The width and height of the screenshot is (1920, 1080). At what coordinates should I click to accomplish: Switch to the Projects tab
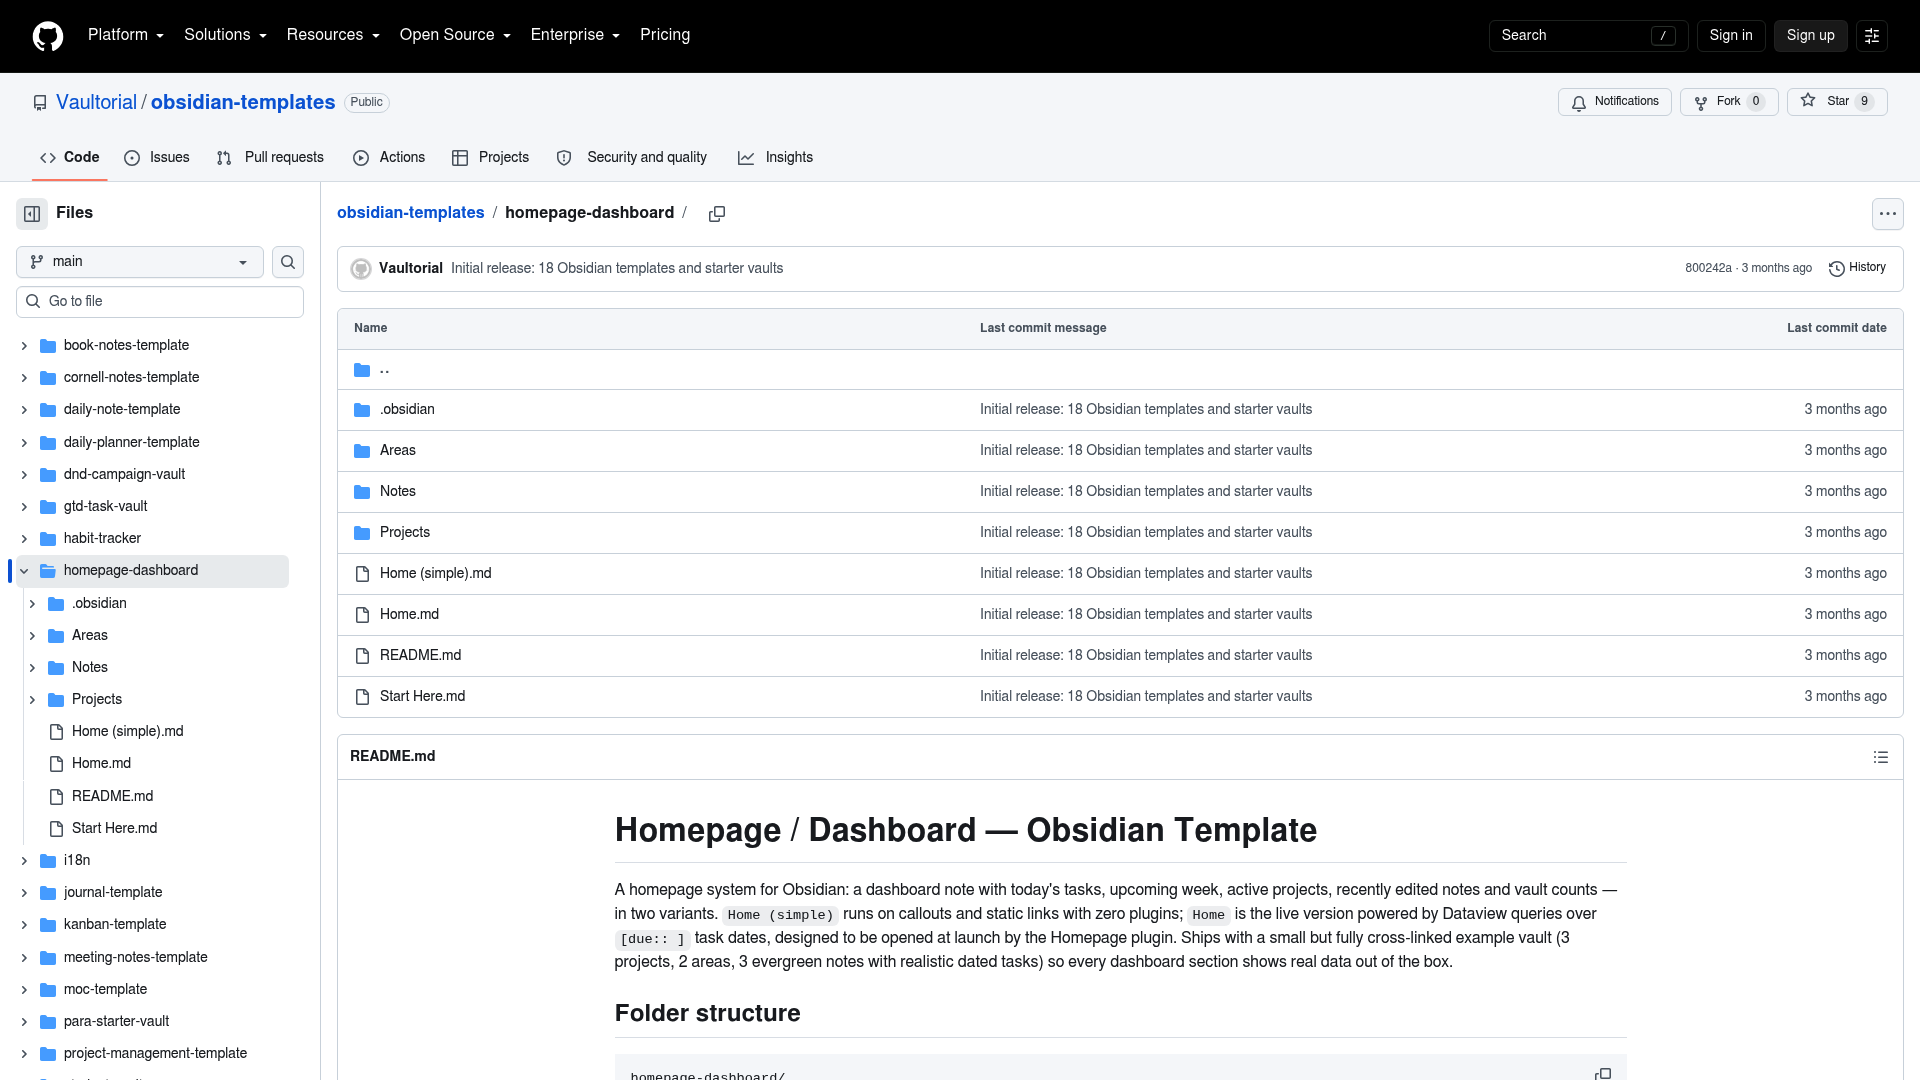(x=490, y=158)
